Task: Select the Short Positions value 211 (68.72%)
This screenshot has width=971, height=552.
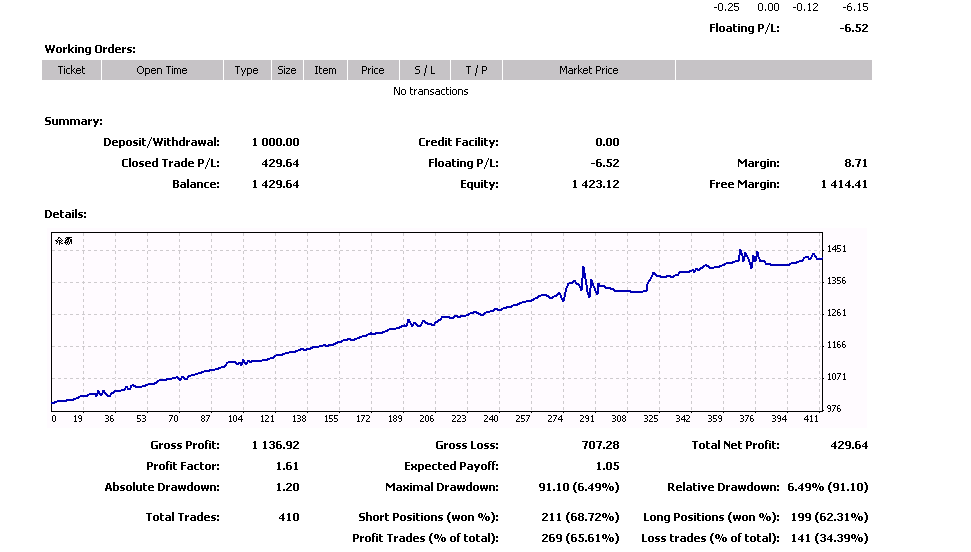Action: [580, 517]
